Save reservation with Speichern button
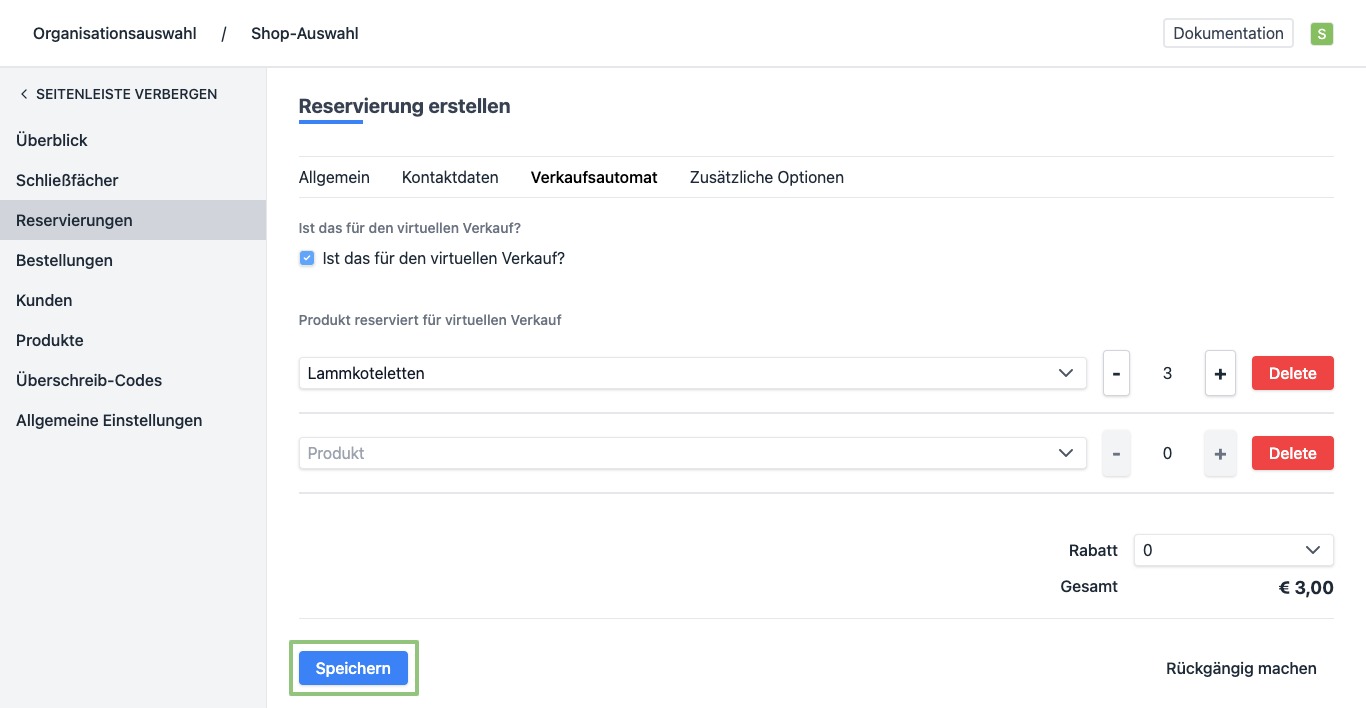 click(x=353, y=669)
